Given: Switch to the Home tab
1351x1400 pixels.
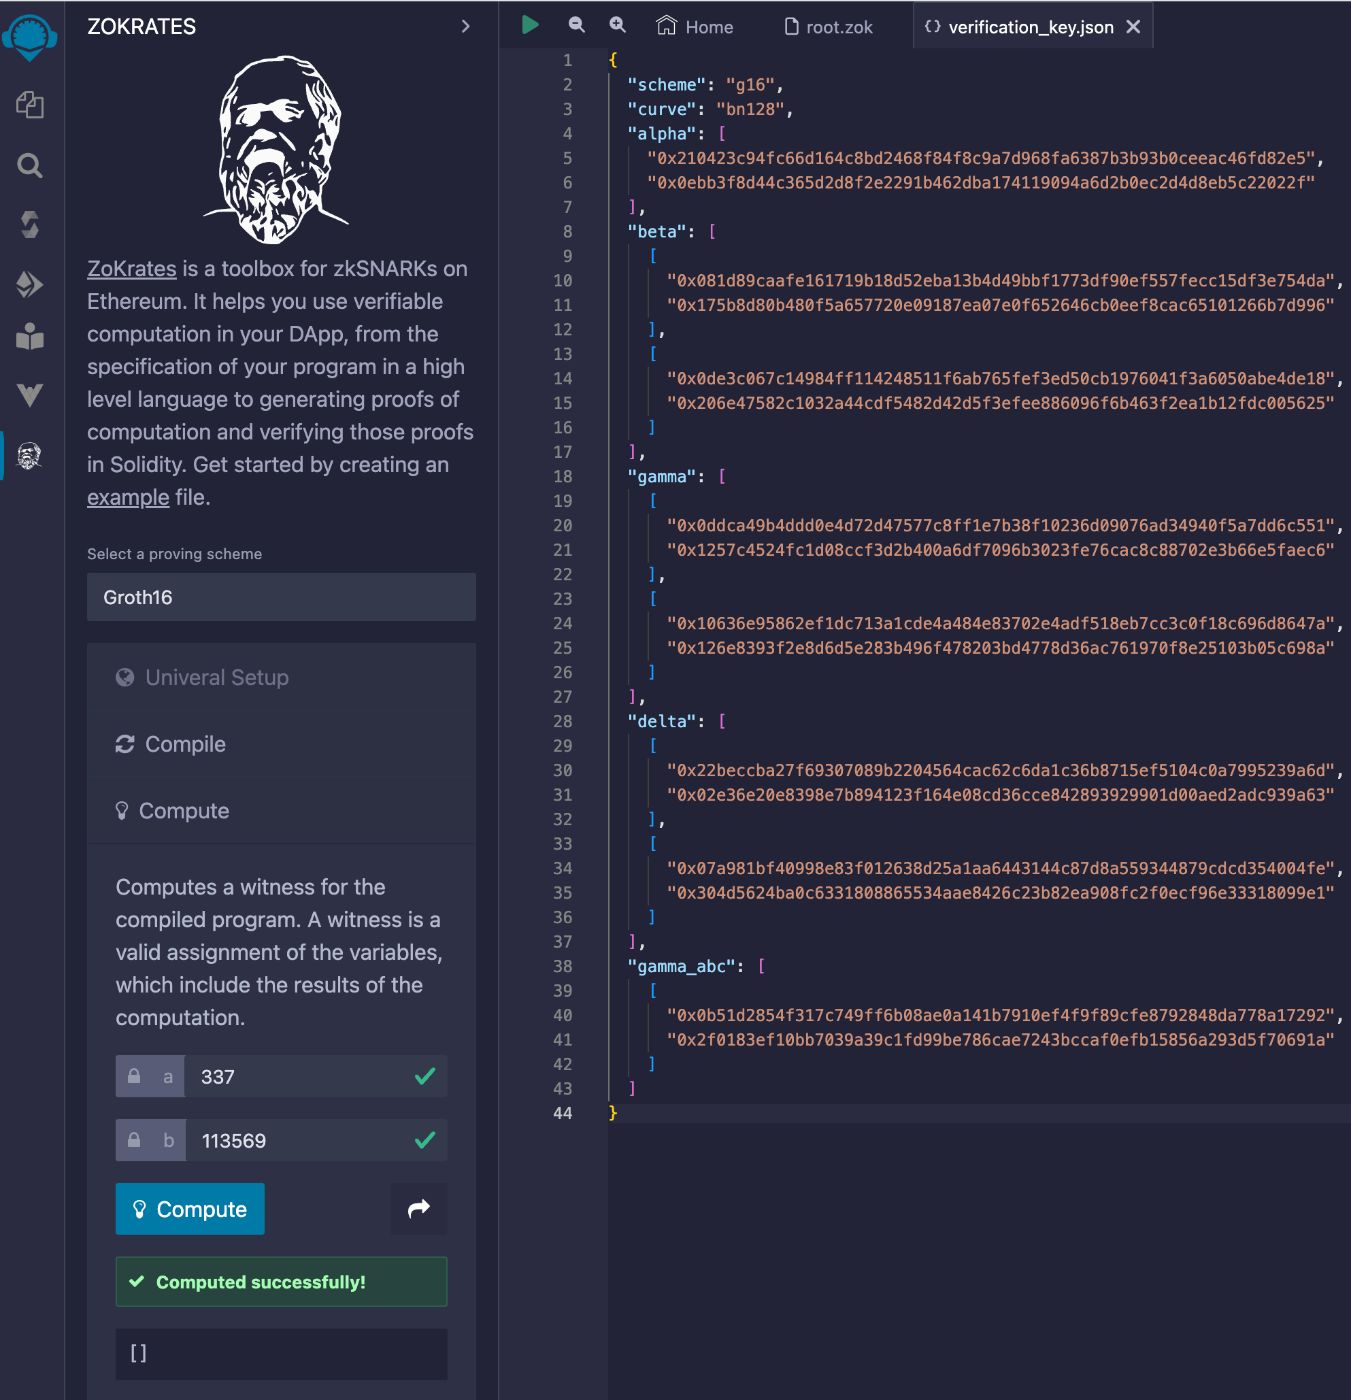Looking at the screenshot, I should [x=695, y=27].
